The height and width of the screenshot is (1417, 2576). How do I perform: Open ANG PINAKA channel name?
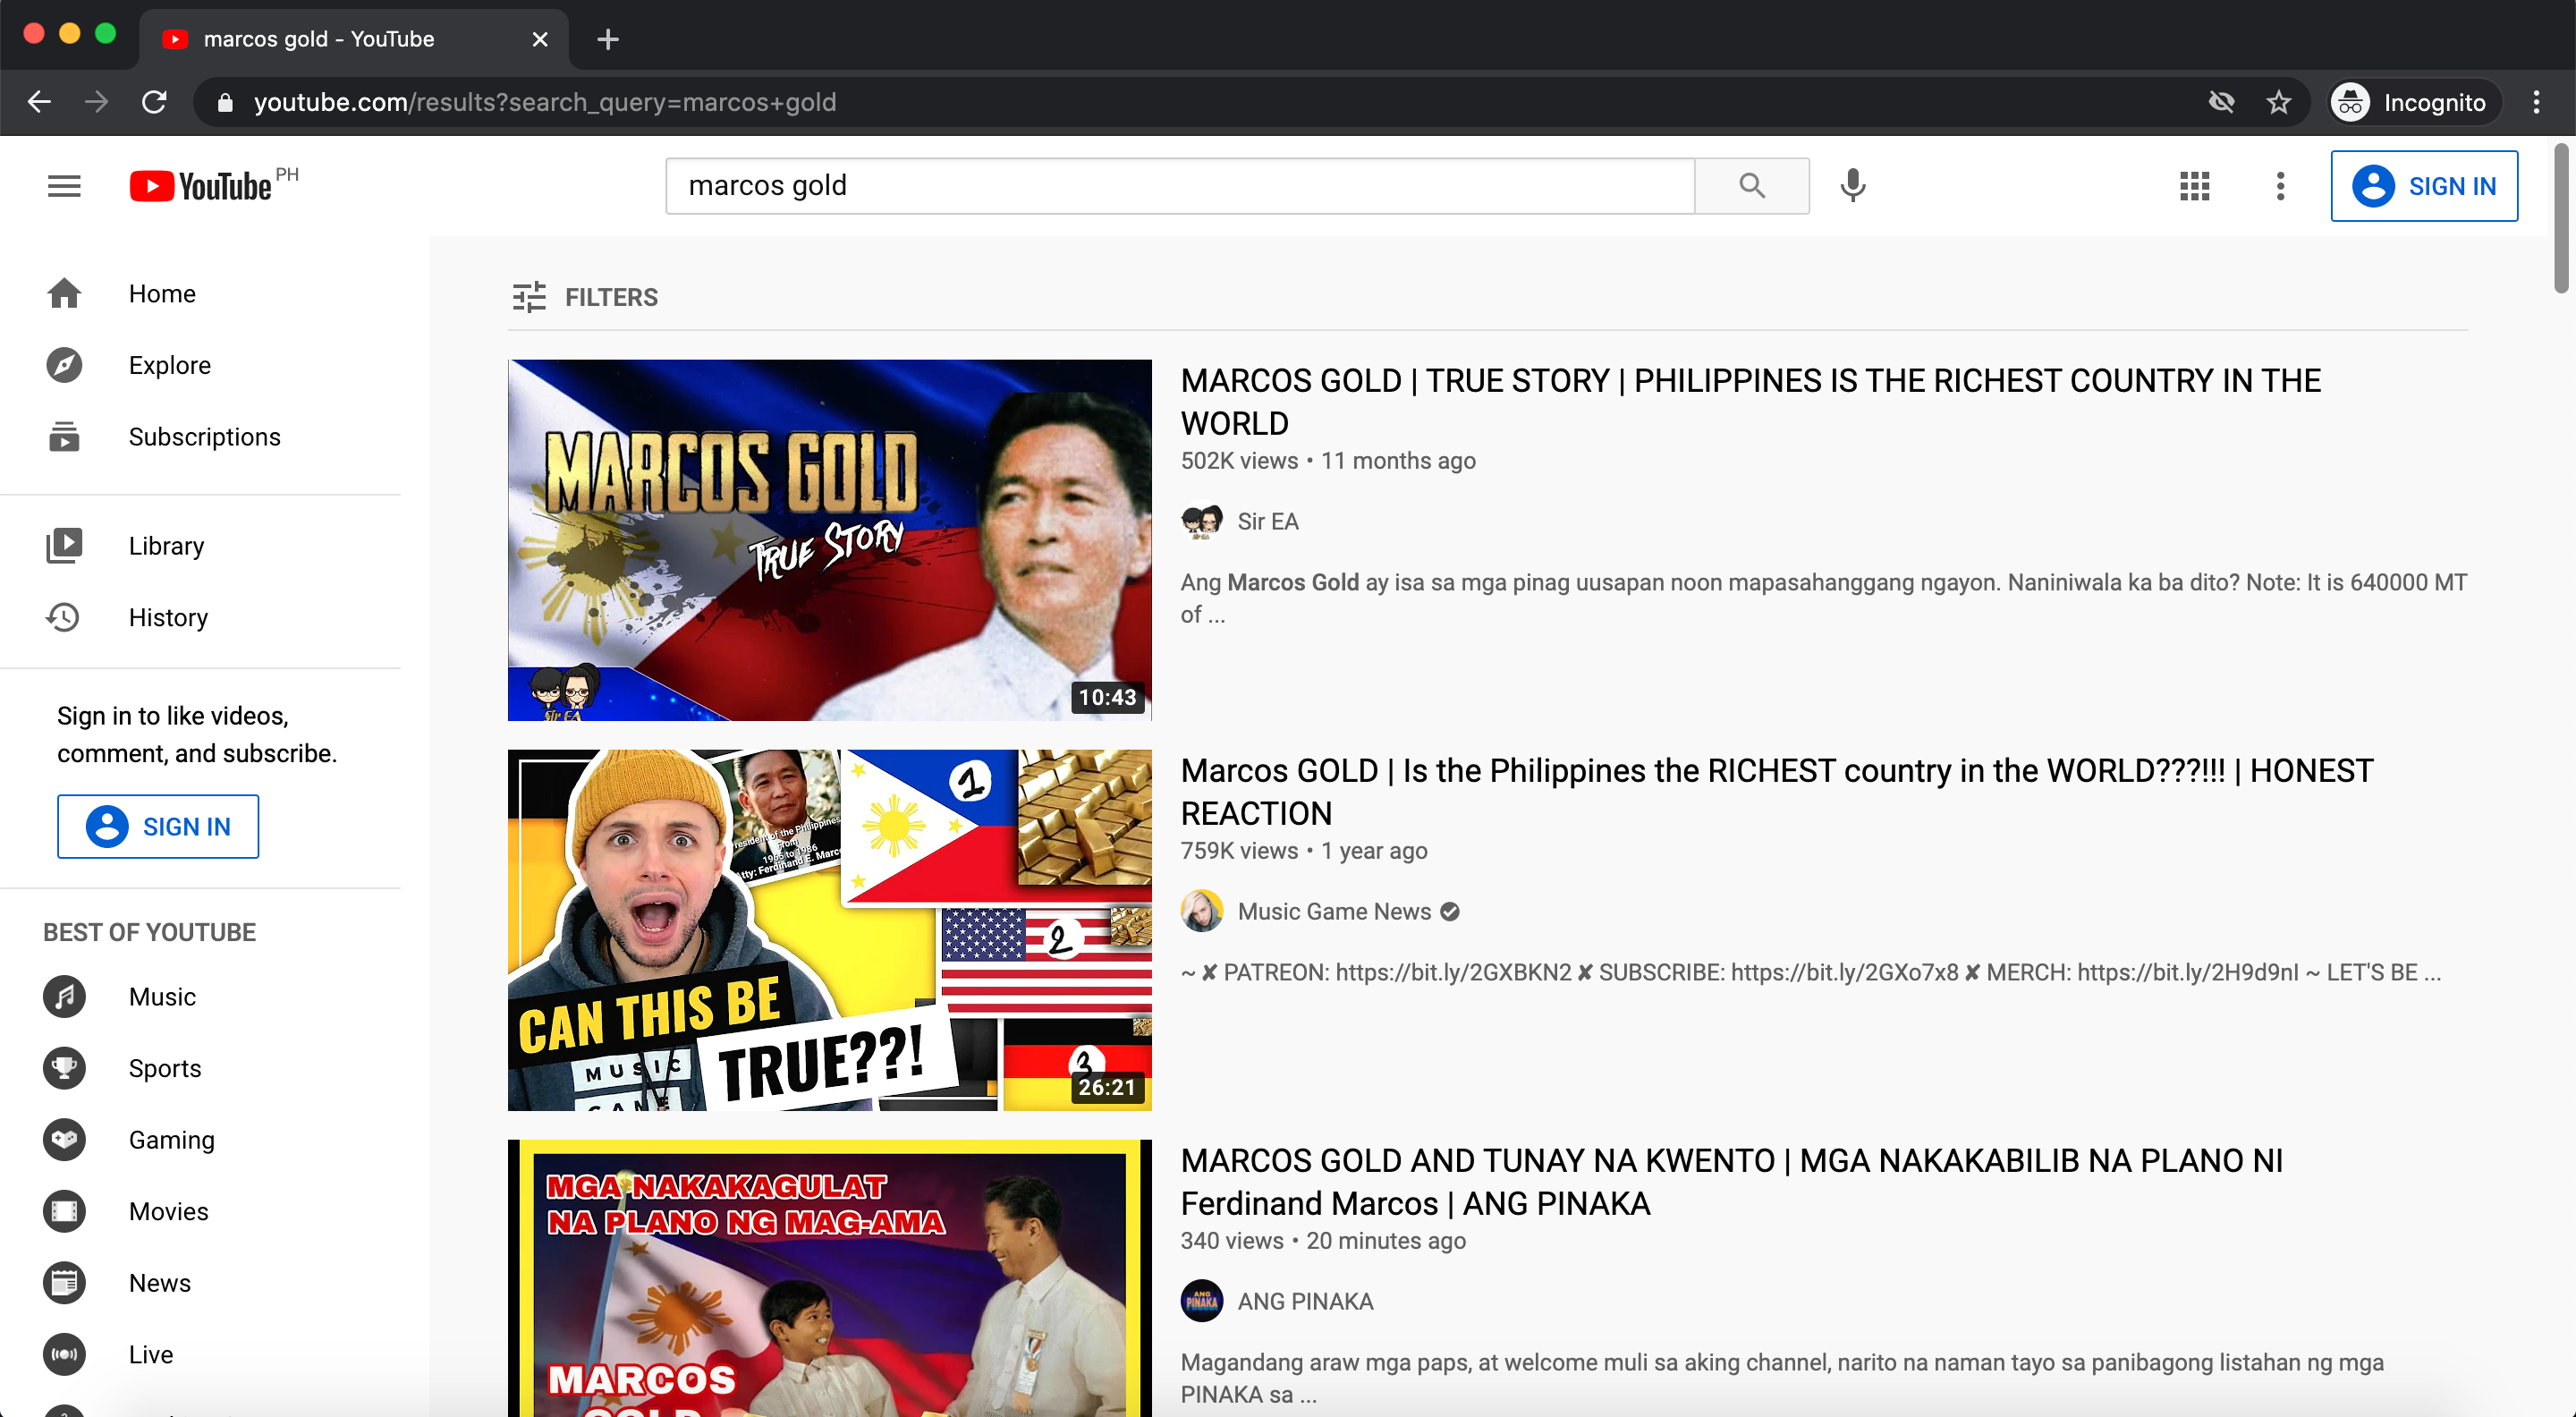pos(1305,1301)
